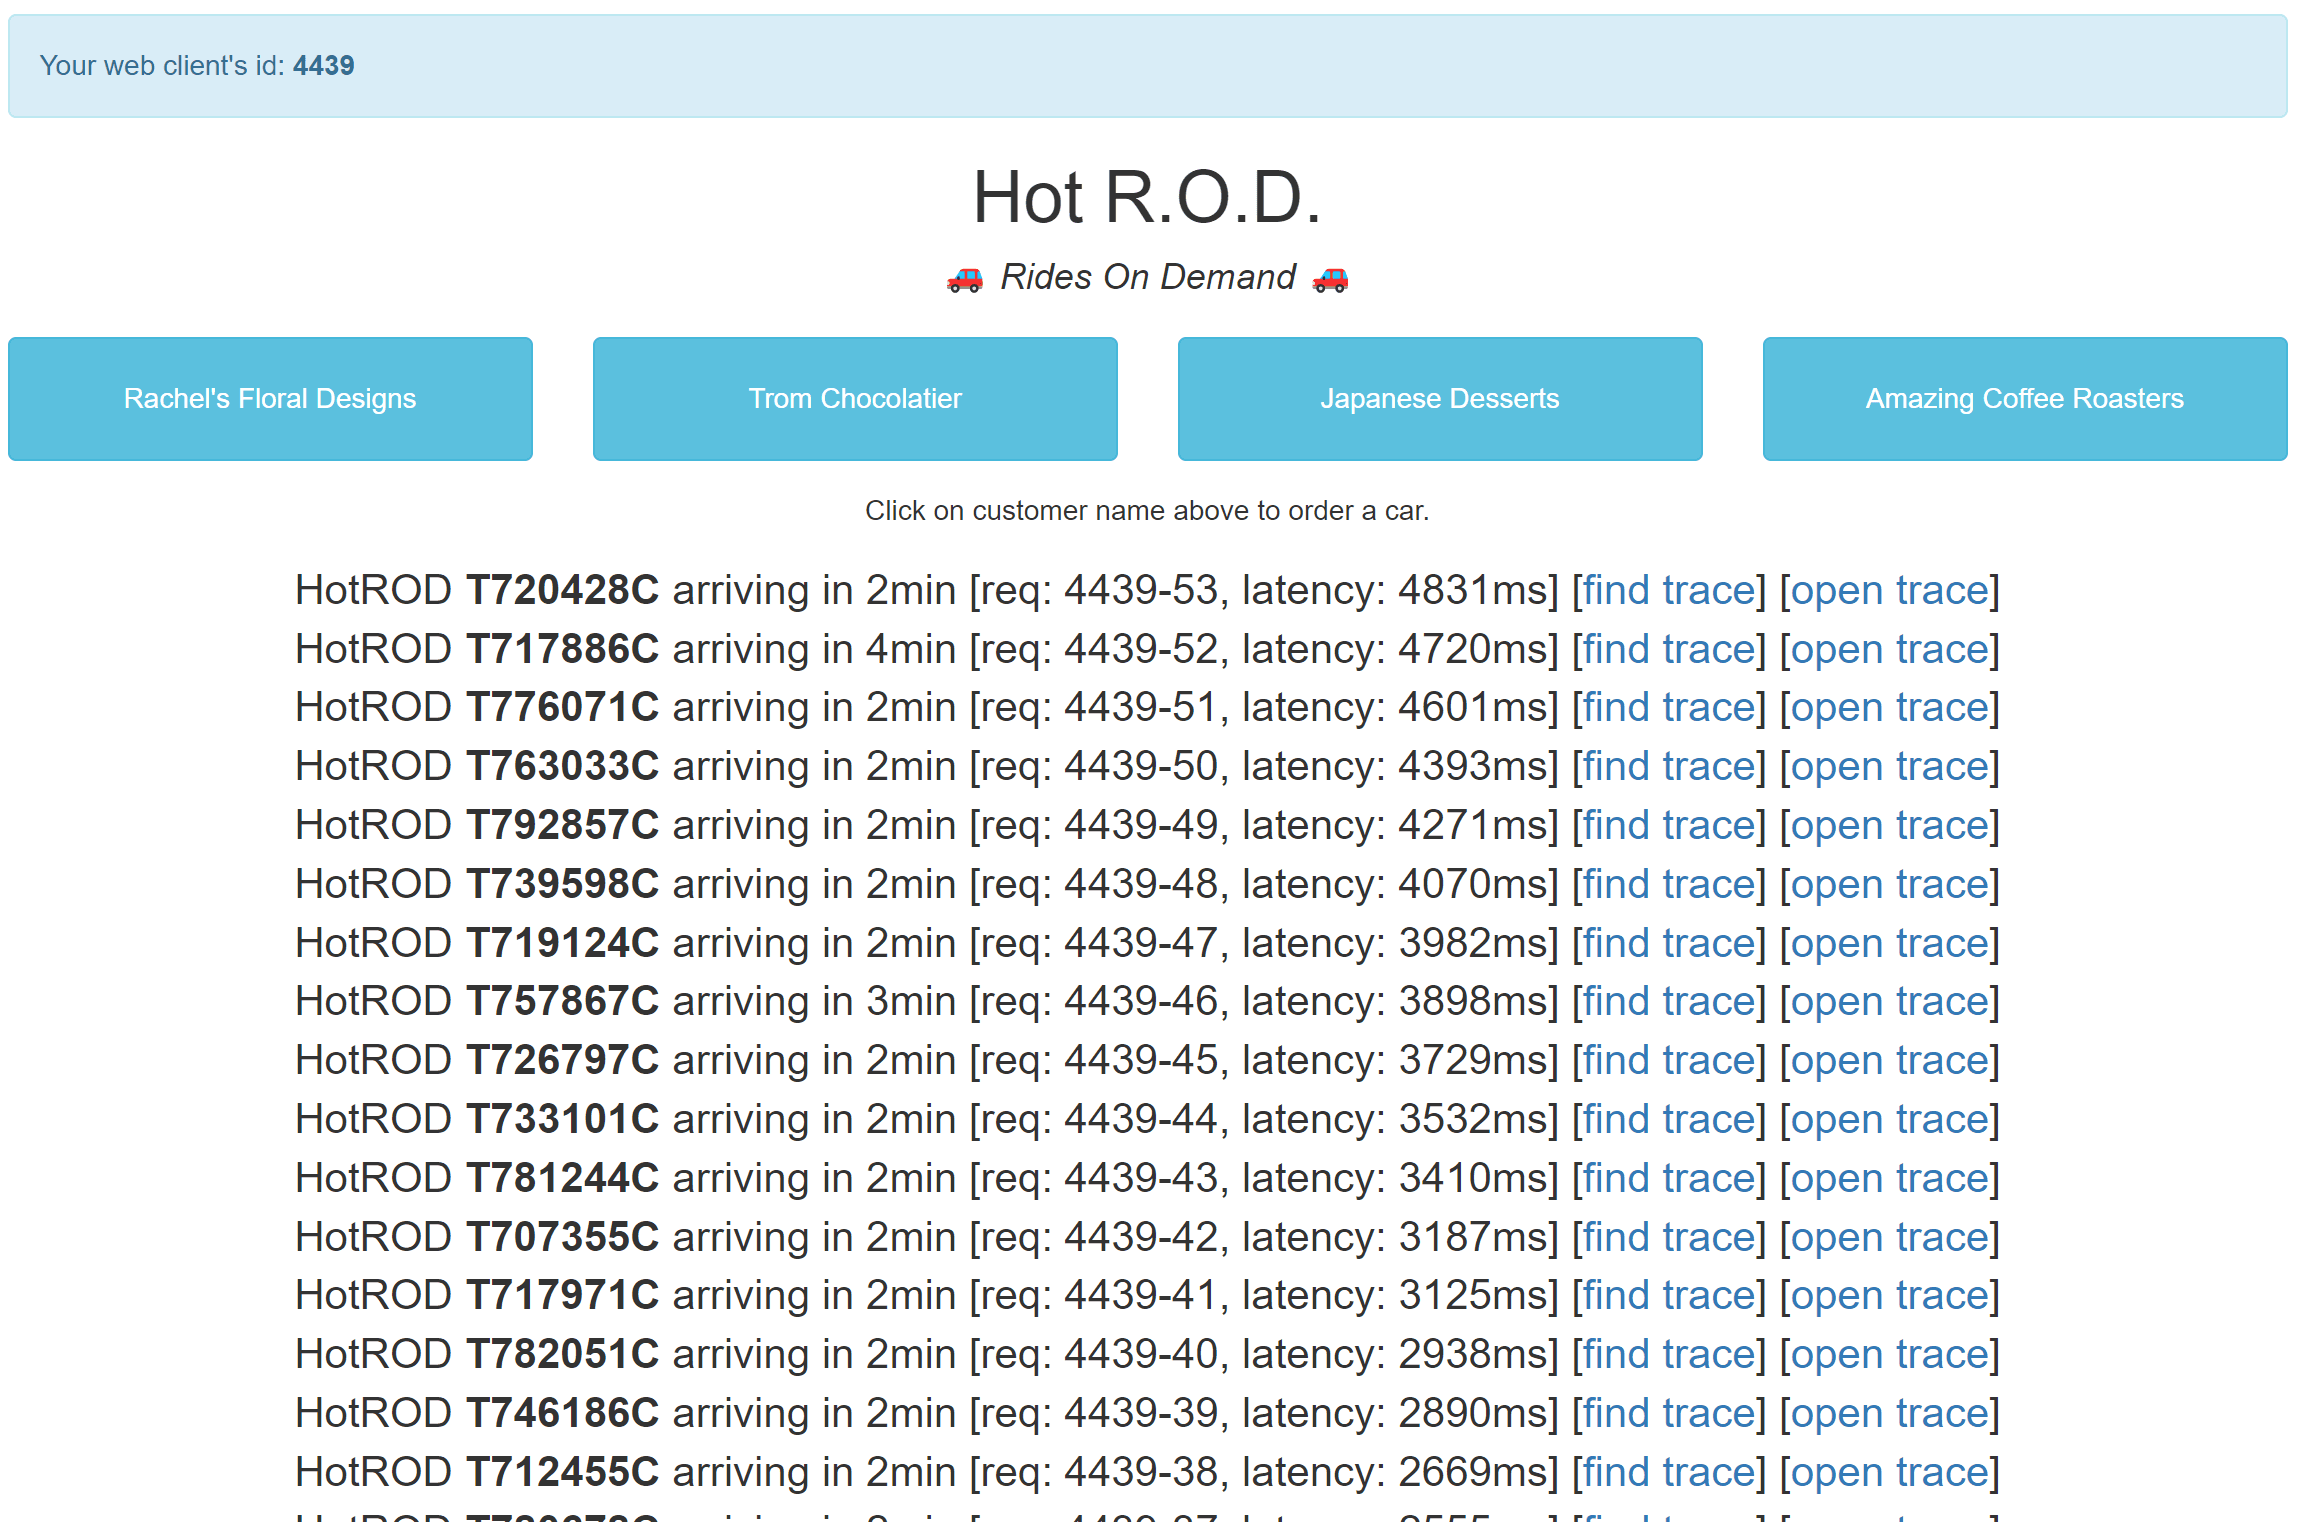Find trace for request 4439-44
The image size is (2311, 1522).
pyautogui.click(x=1669, y=1120)
